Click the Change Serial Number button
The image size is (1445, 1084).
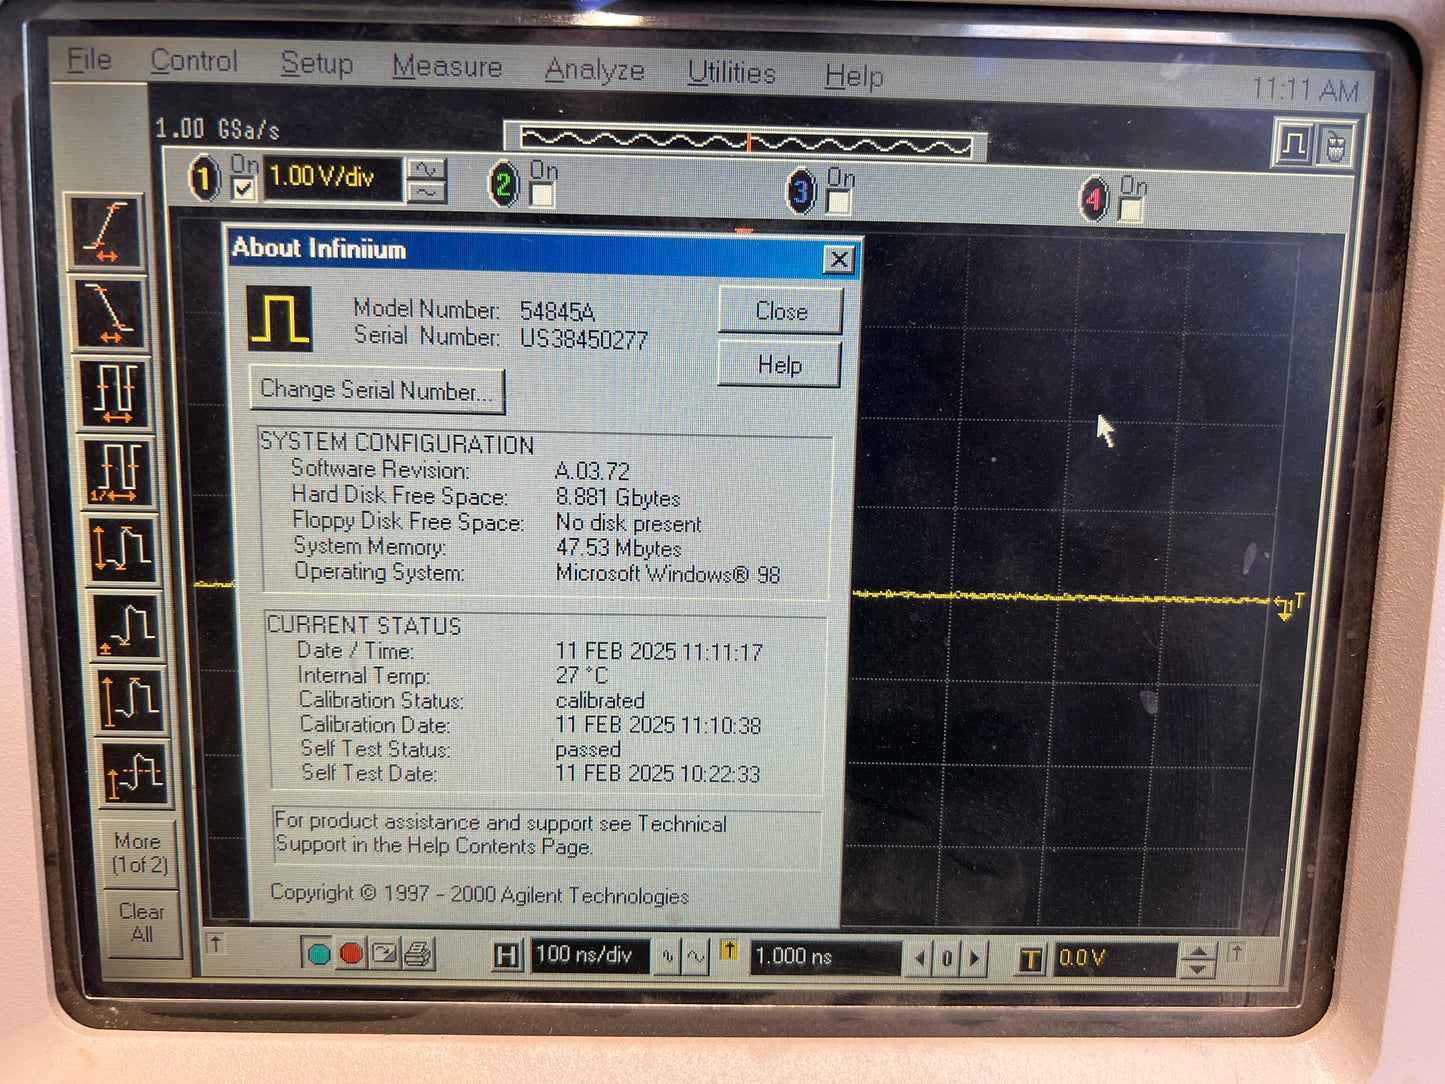[x=376, y=390]
